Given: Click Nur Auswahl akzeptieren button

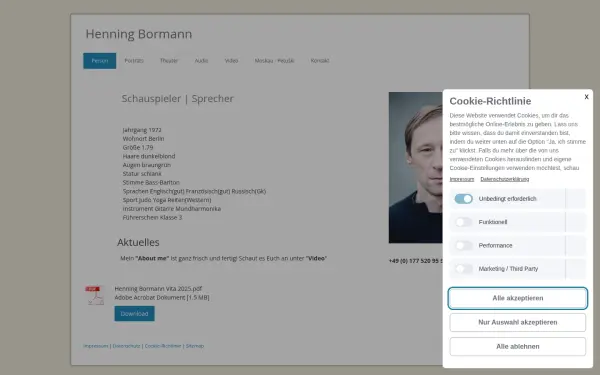Looking at the screenshot, I should tap(518, 322).
